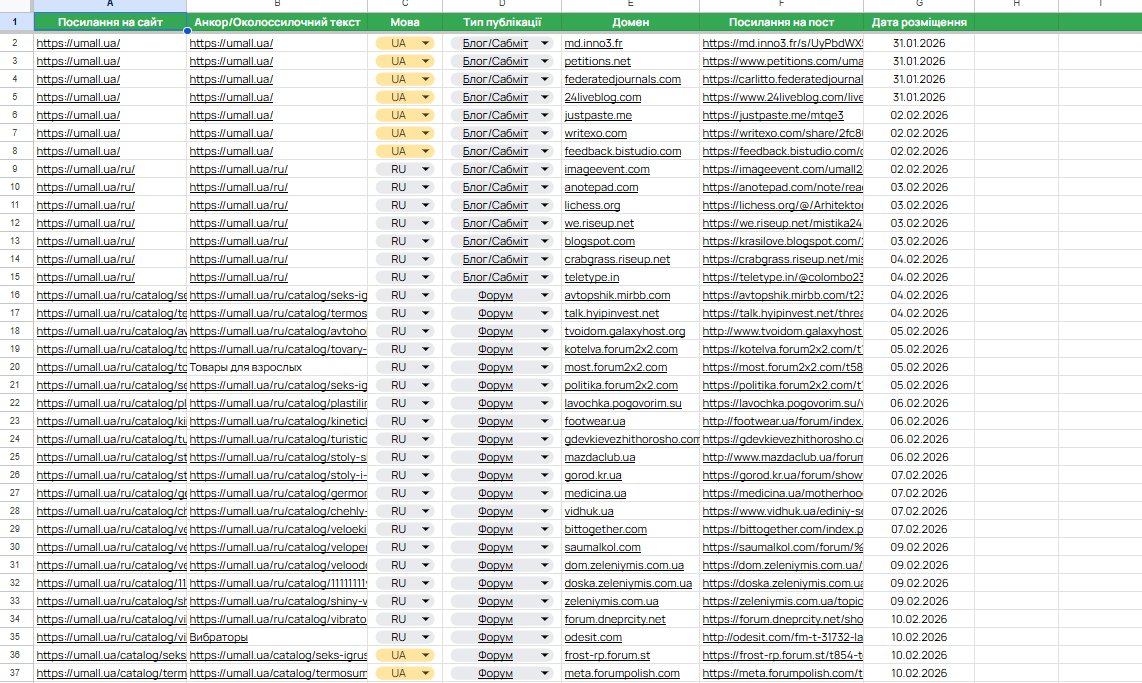The height and width of the screenshot is (683, 1142).
Task: Open the blogspot.com domain link
Action: tap(599, 241)
